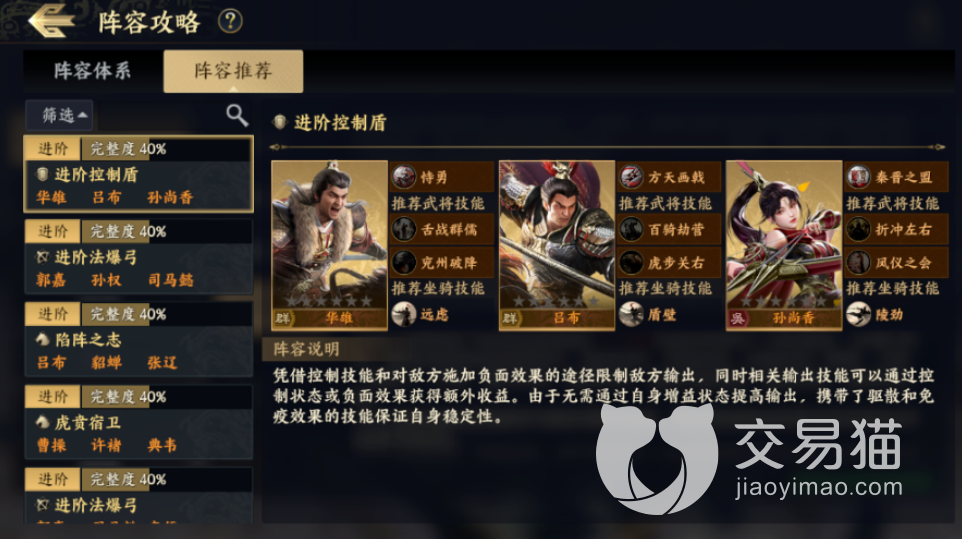The width and height of the screenshot is (962, 539).
Task: Select the 秦晋之盟 skill icon
Action: [858, 177]
